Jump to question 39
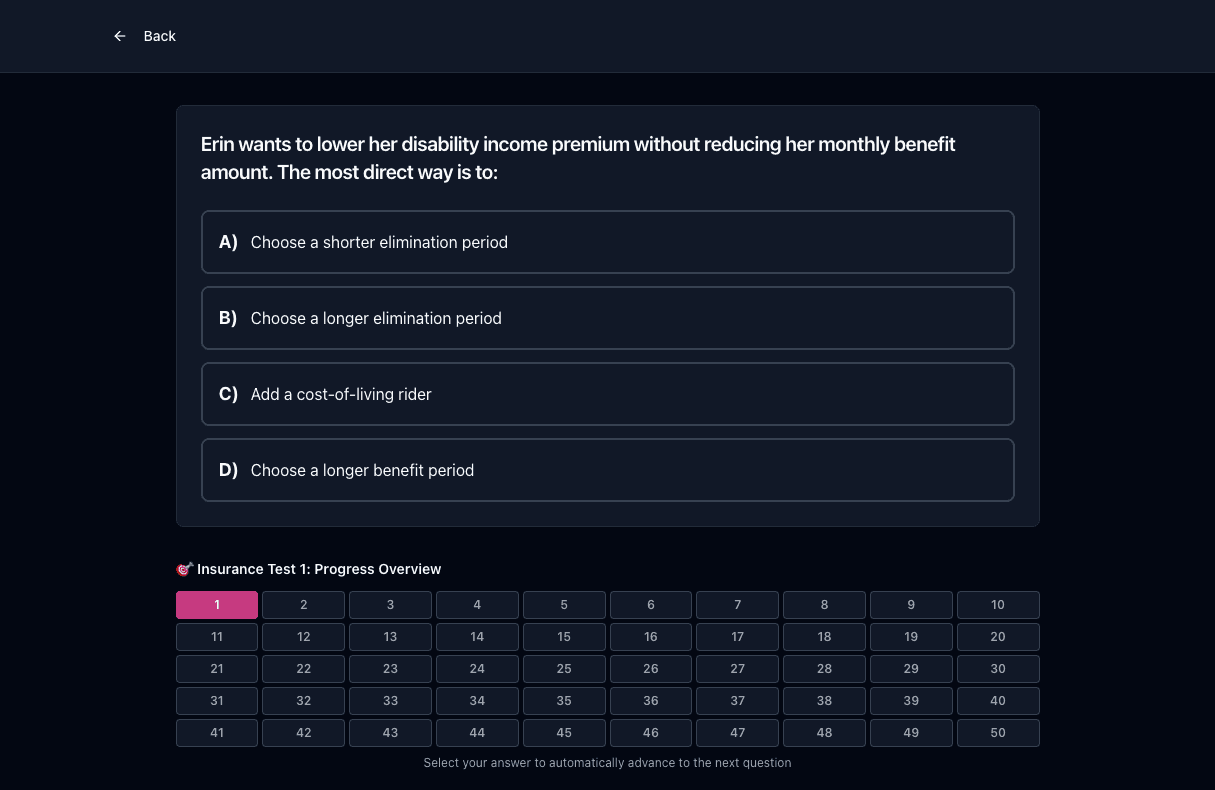 [911, 701]
